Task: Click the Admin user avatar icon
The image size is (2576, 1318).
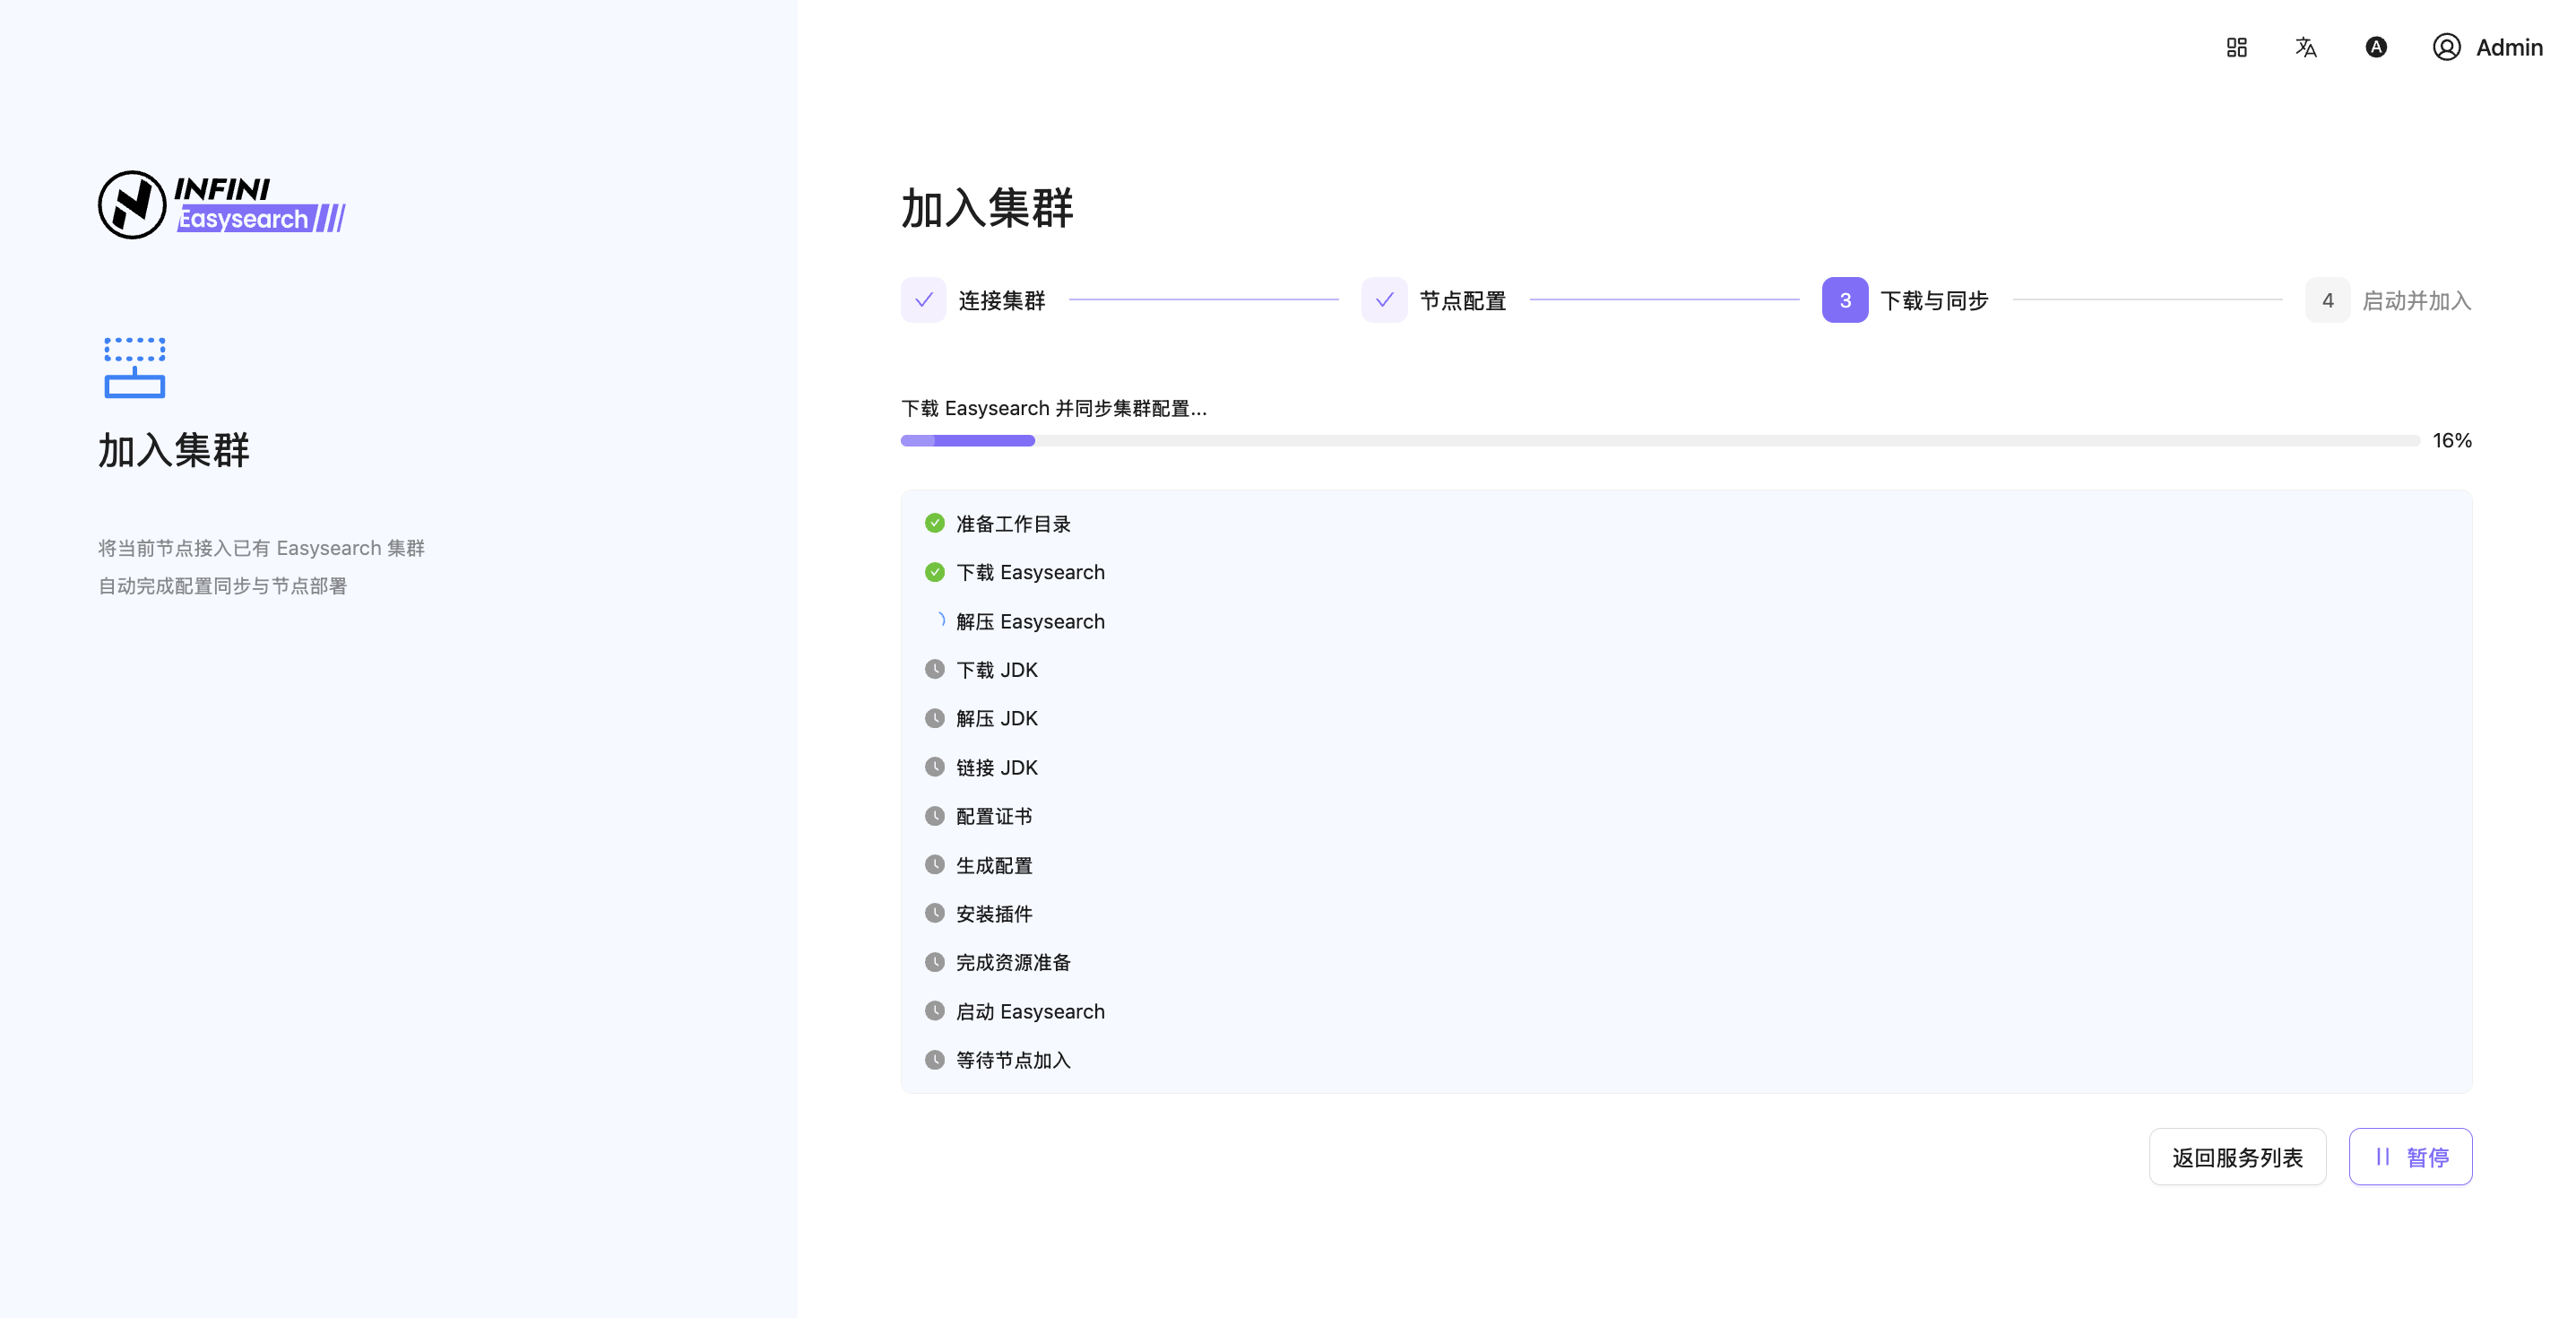Action: 2446,47
